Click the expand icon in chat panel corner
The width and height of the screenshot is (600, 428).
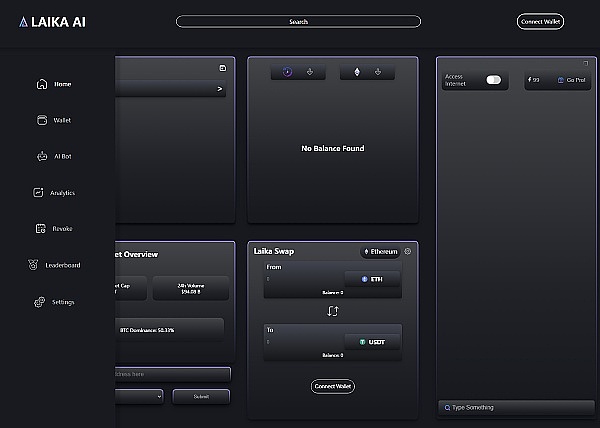(586, 63)
